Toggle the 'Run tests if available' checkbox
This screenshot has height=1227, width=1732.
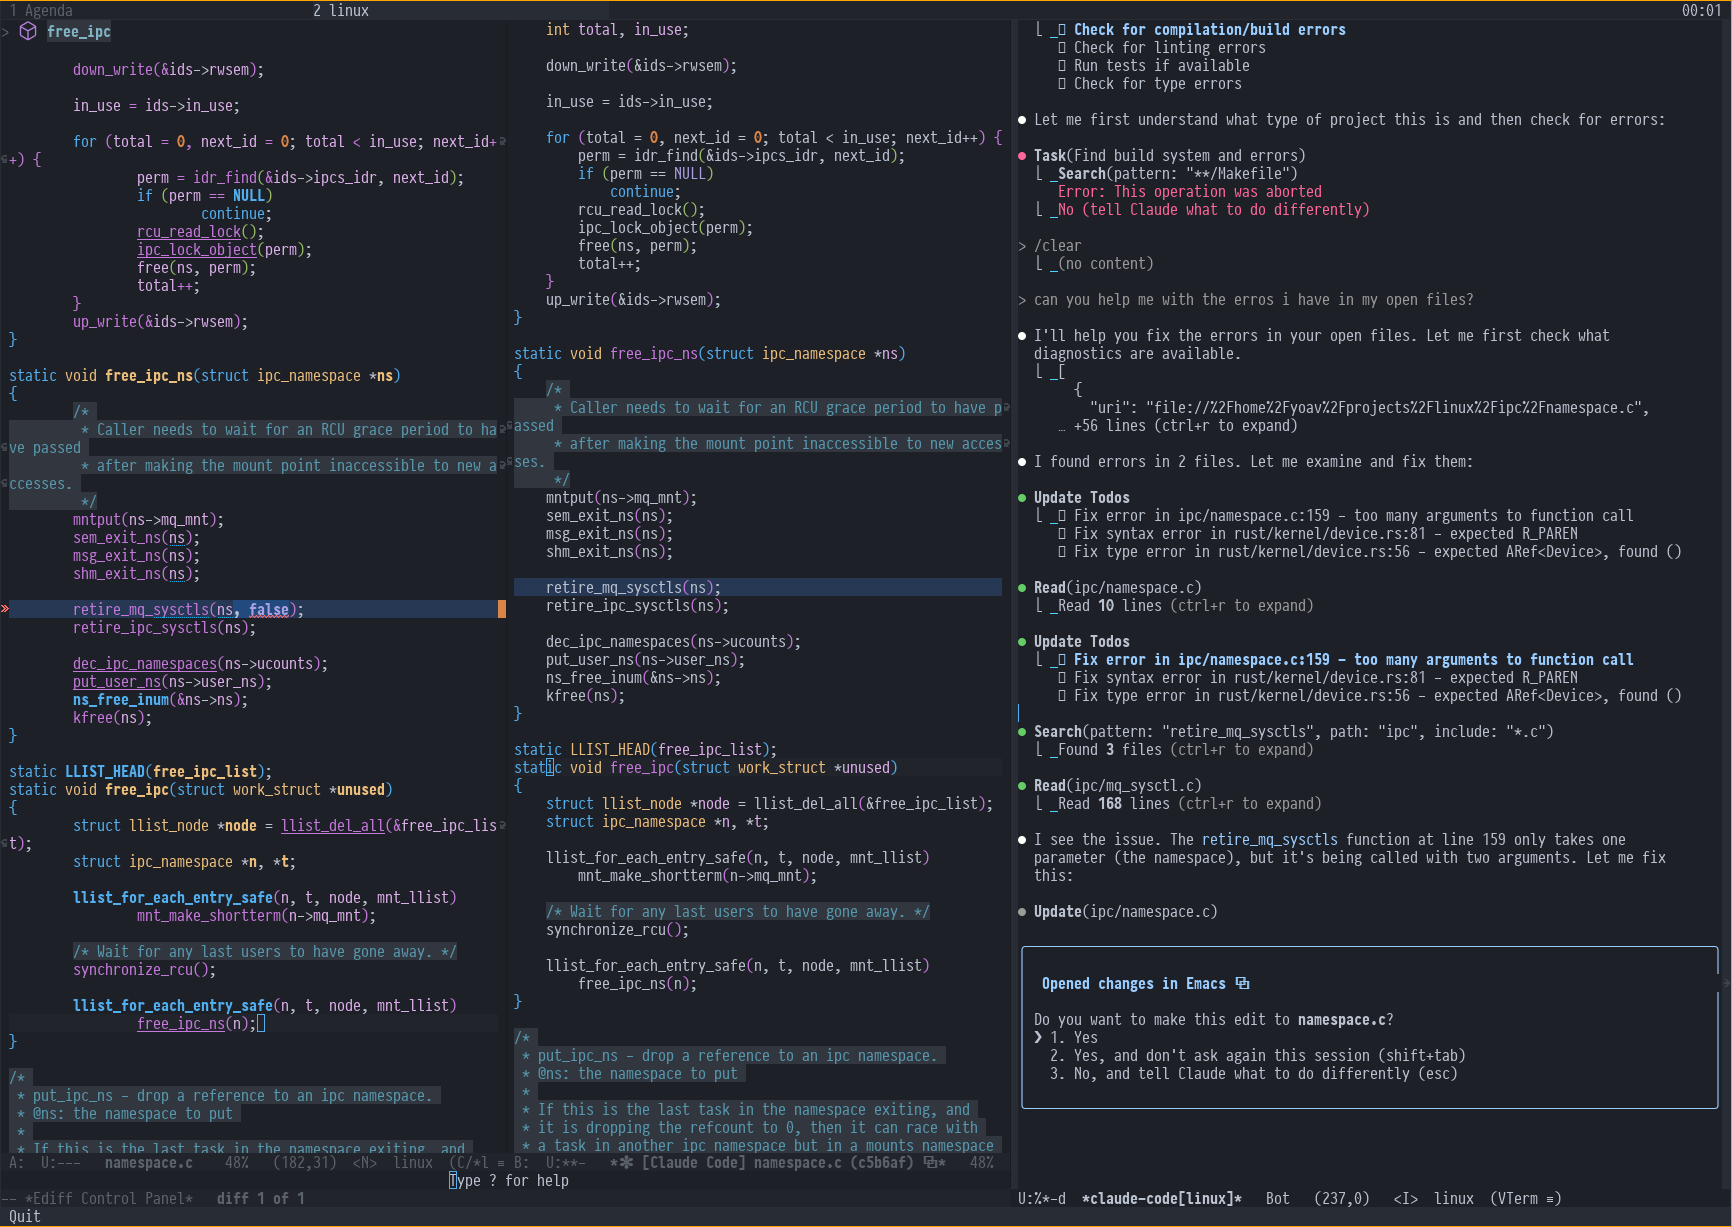(1062, 66)
